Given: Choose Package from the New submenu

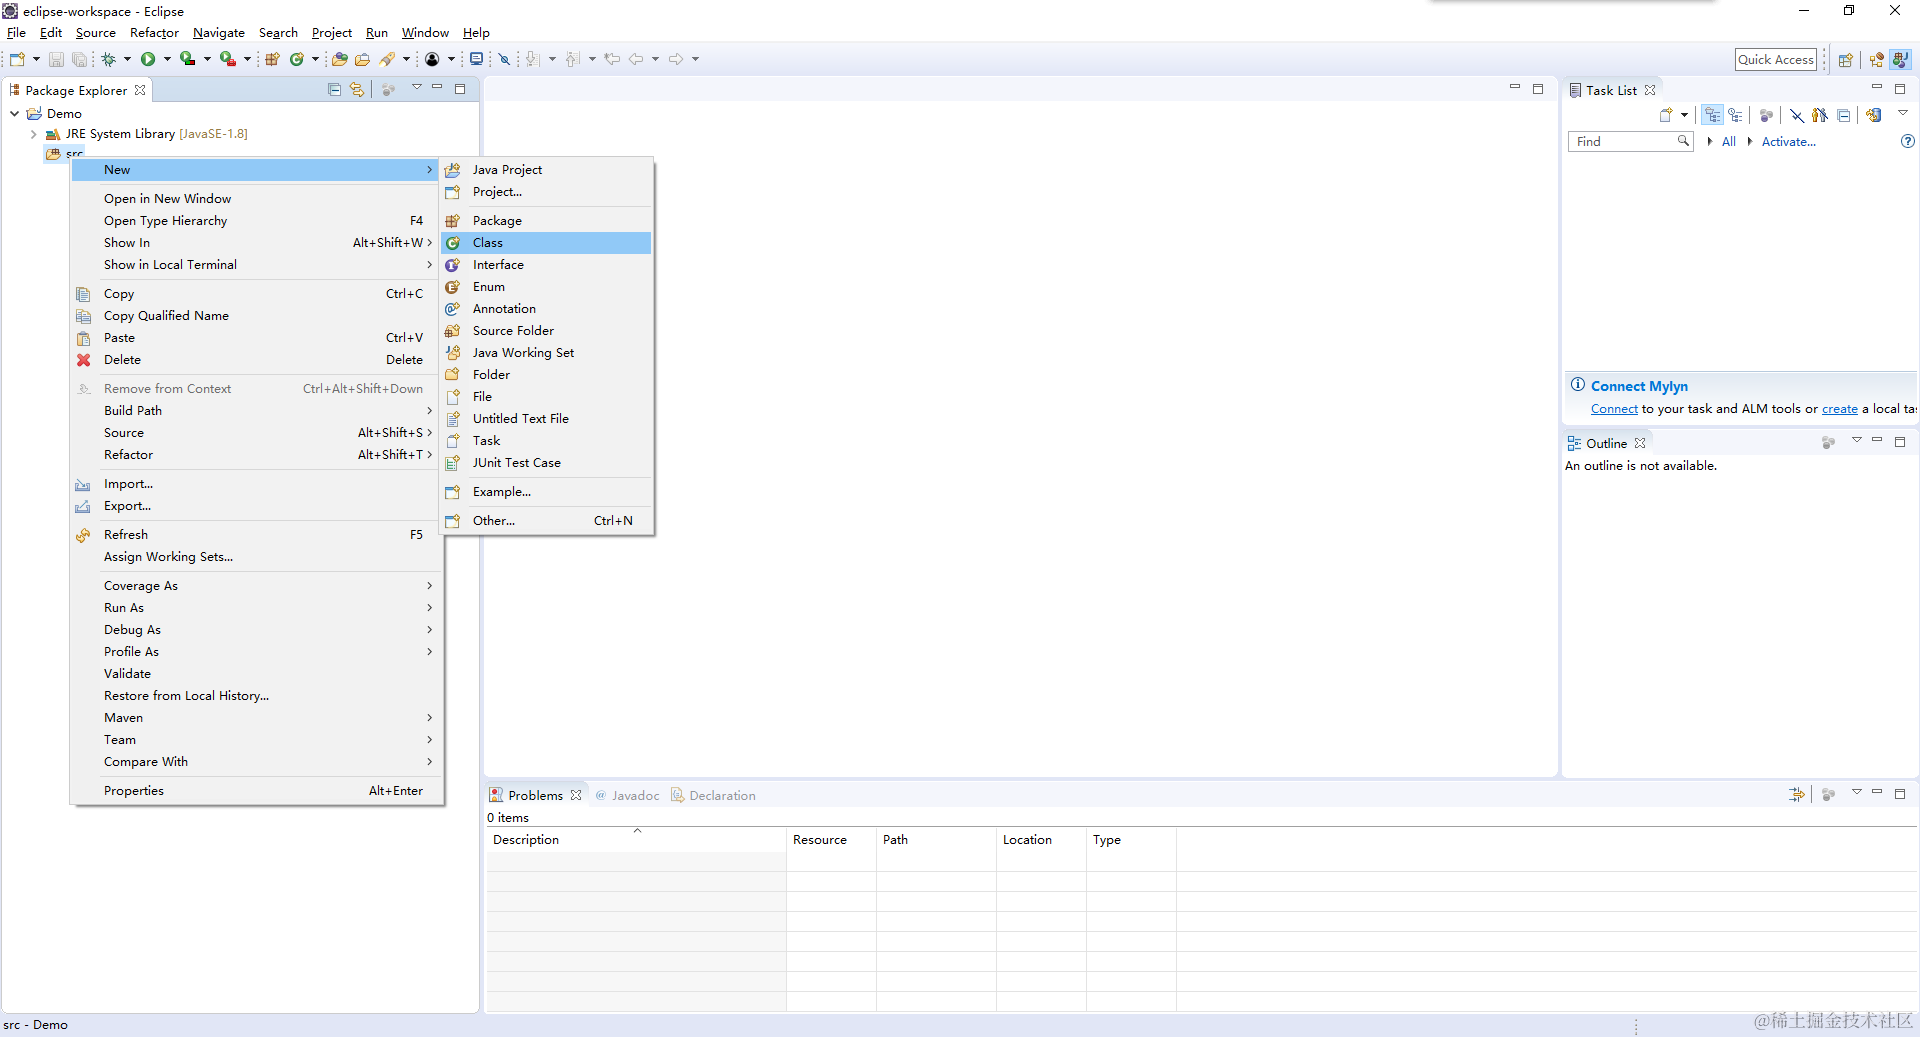Looking at the screenshot, I should [x=547, y=221].
